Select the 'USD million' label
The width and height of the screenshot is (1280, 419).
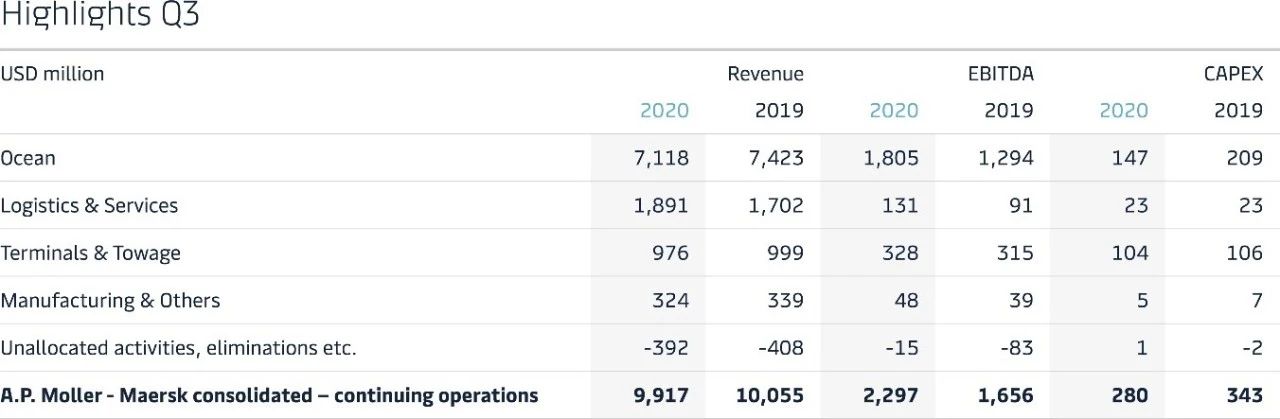52,74
